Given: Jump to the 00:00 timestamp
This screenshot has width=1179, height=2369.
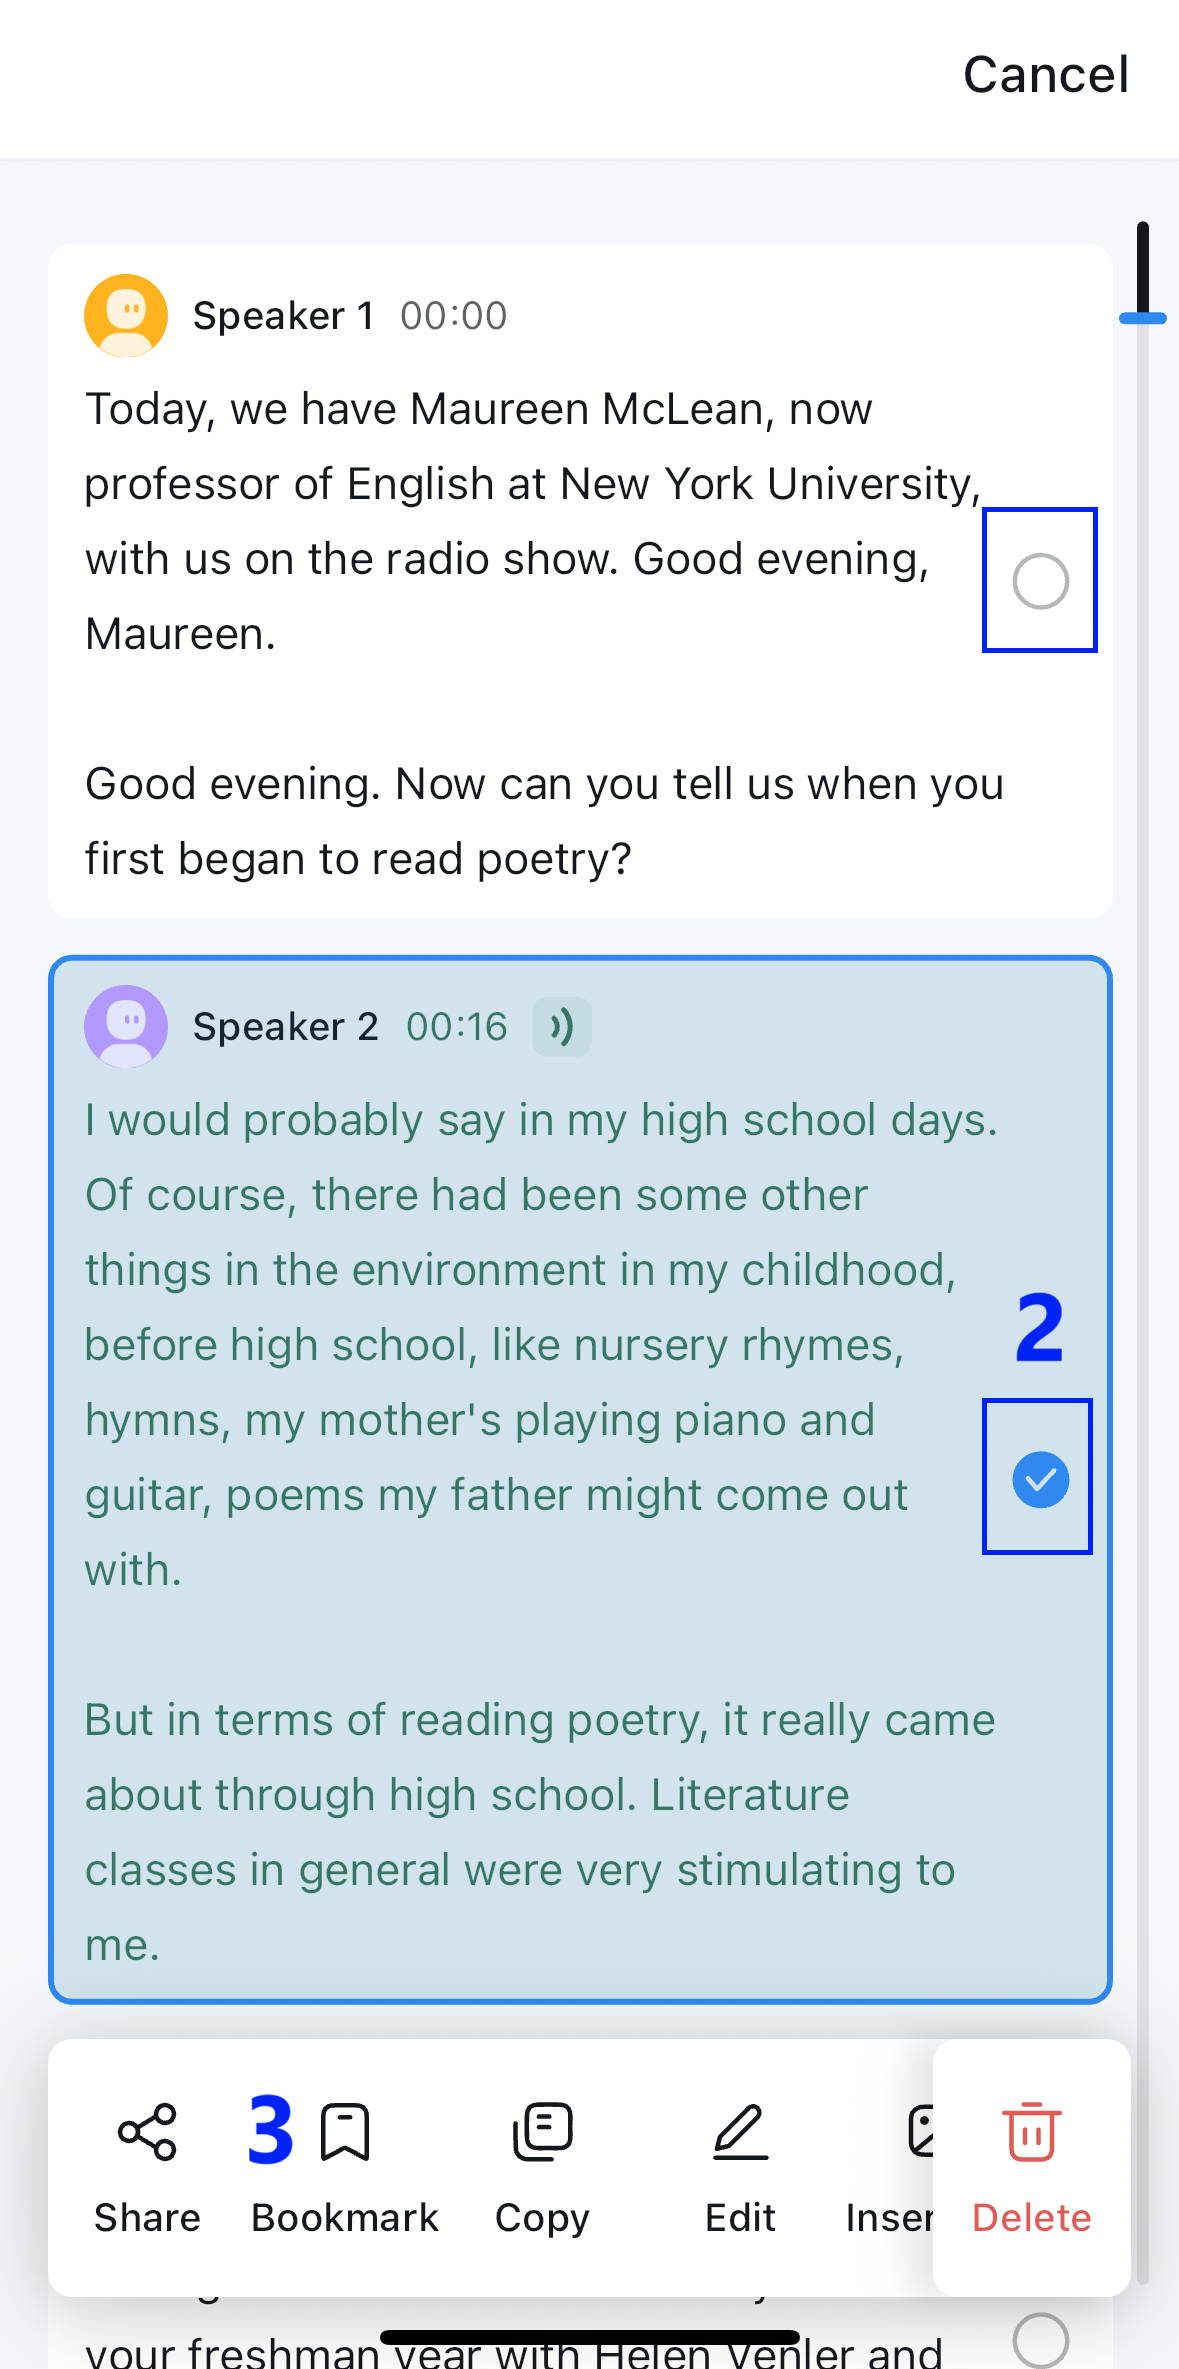Looking at the screenshot, I should [454, 316].
